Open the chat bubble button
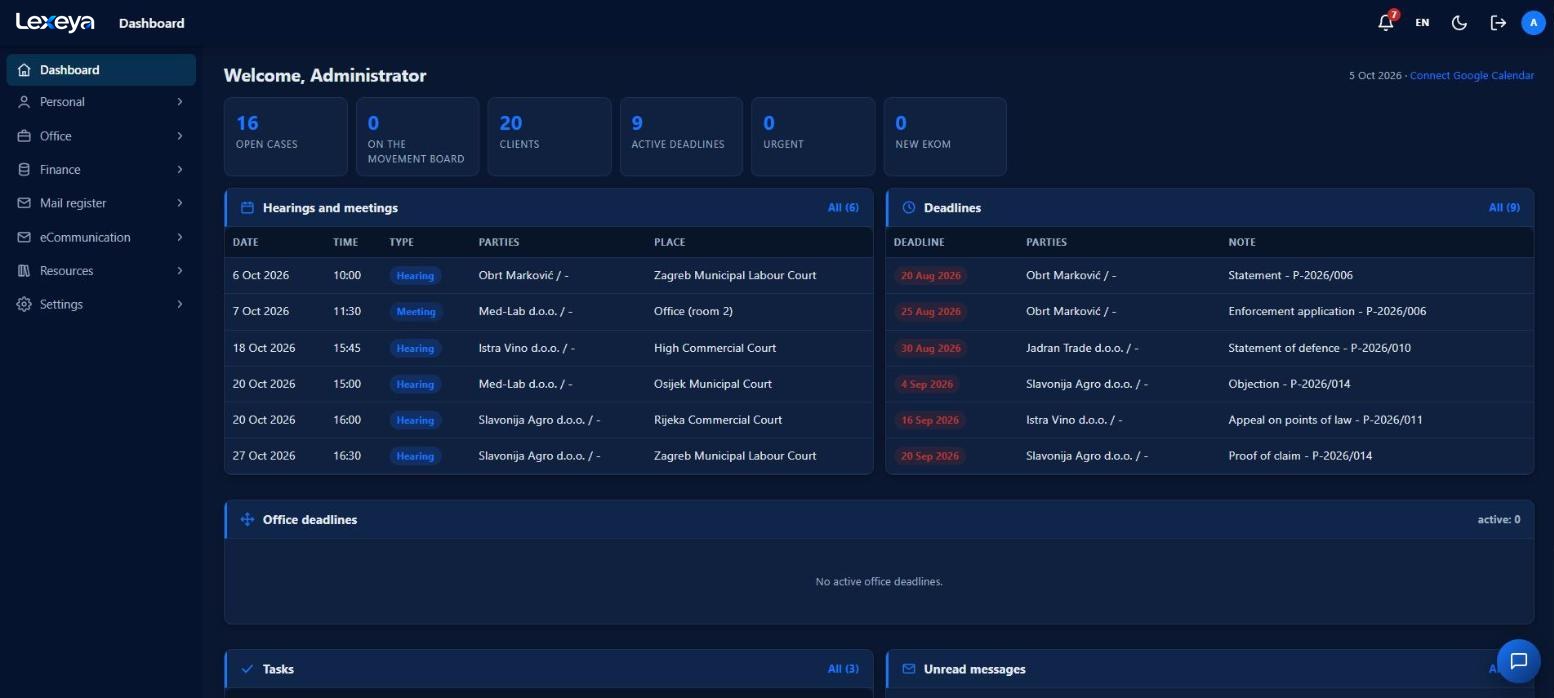This screenshot has width=1554, height=698. click(x=1518, y=660)
